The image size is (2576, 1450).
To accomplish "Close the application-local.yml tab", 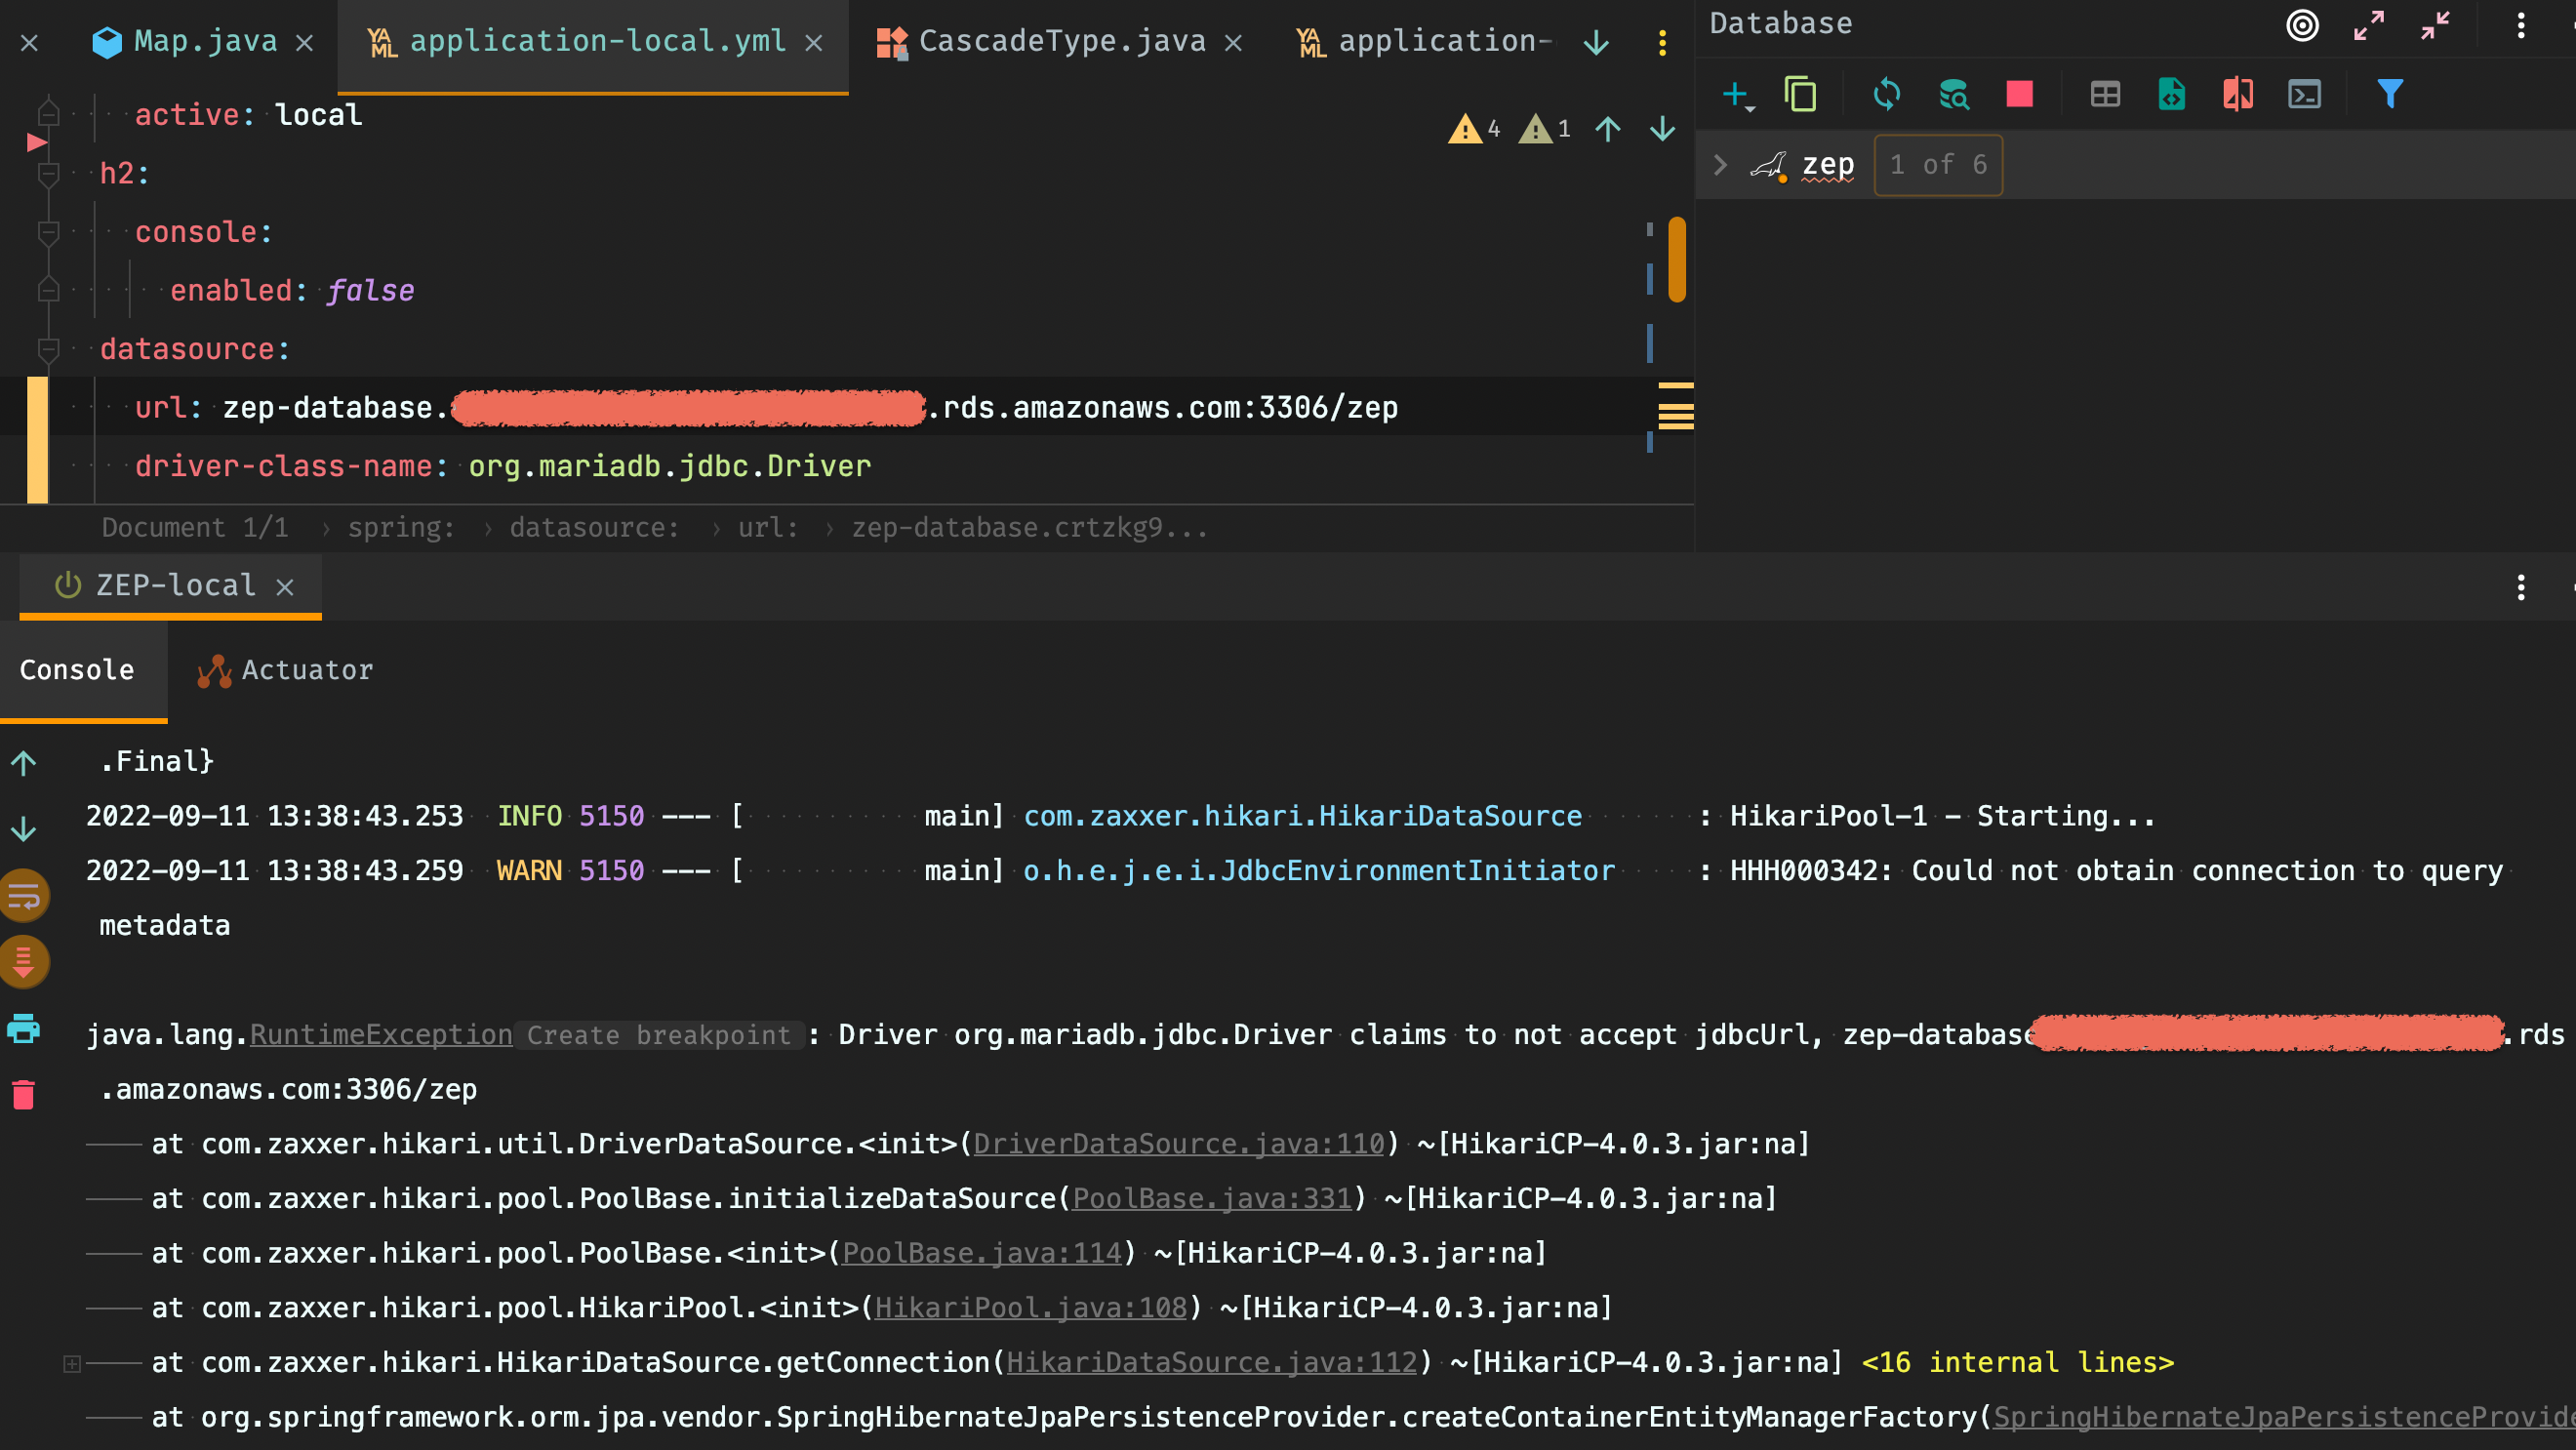I will point(814,43).
